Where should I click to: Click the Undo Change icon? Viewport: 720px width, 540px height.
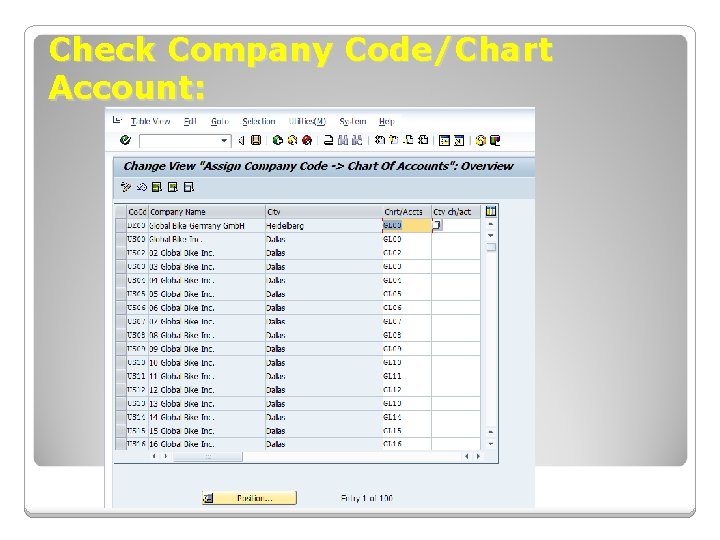[x=141, y=187]
